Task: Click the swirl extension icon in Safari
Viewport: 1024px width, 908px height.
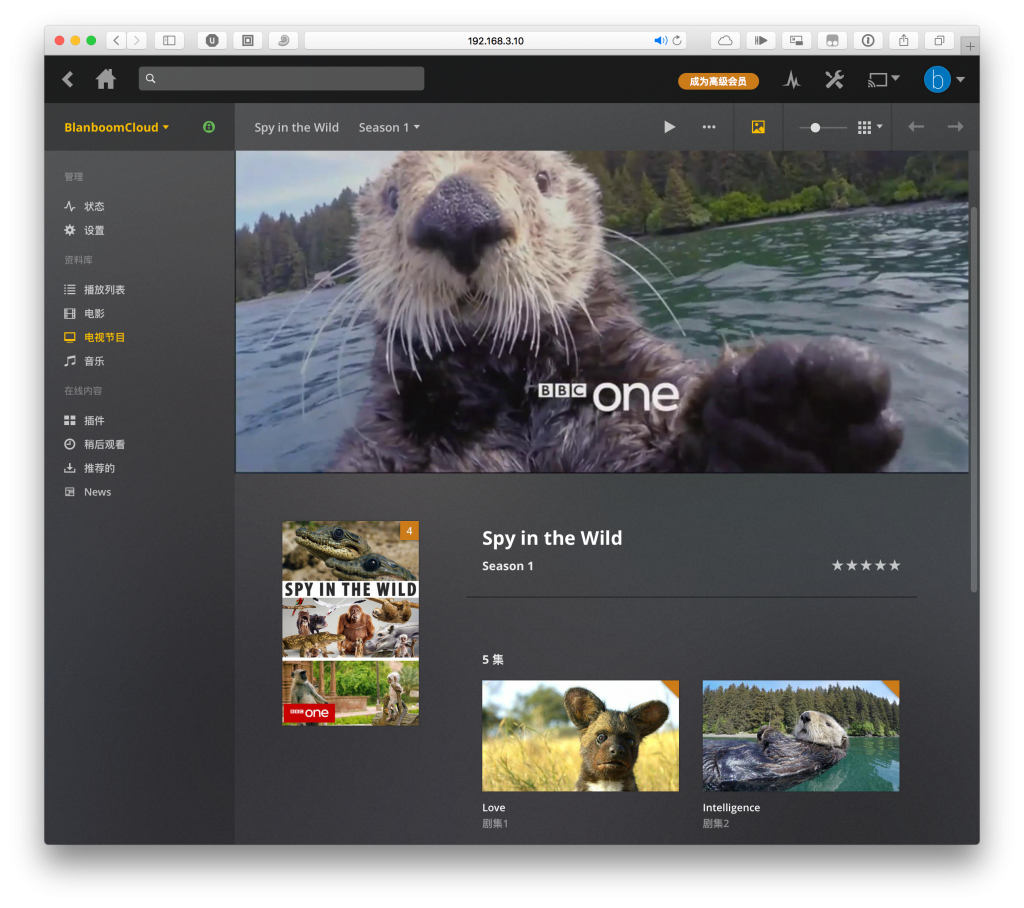Action: [283, 41]
